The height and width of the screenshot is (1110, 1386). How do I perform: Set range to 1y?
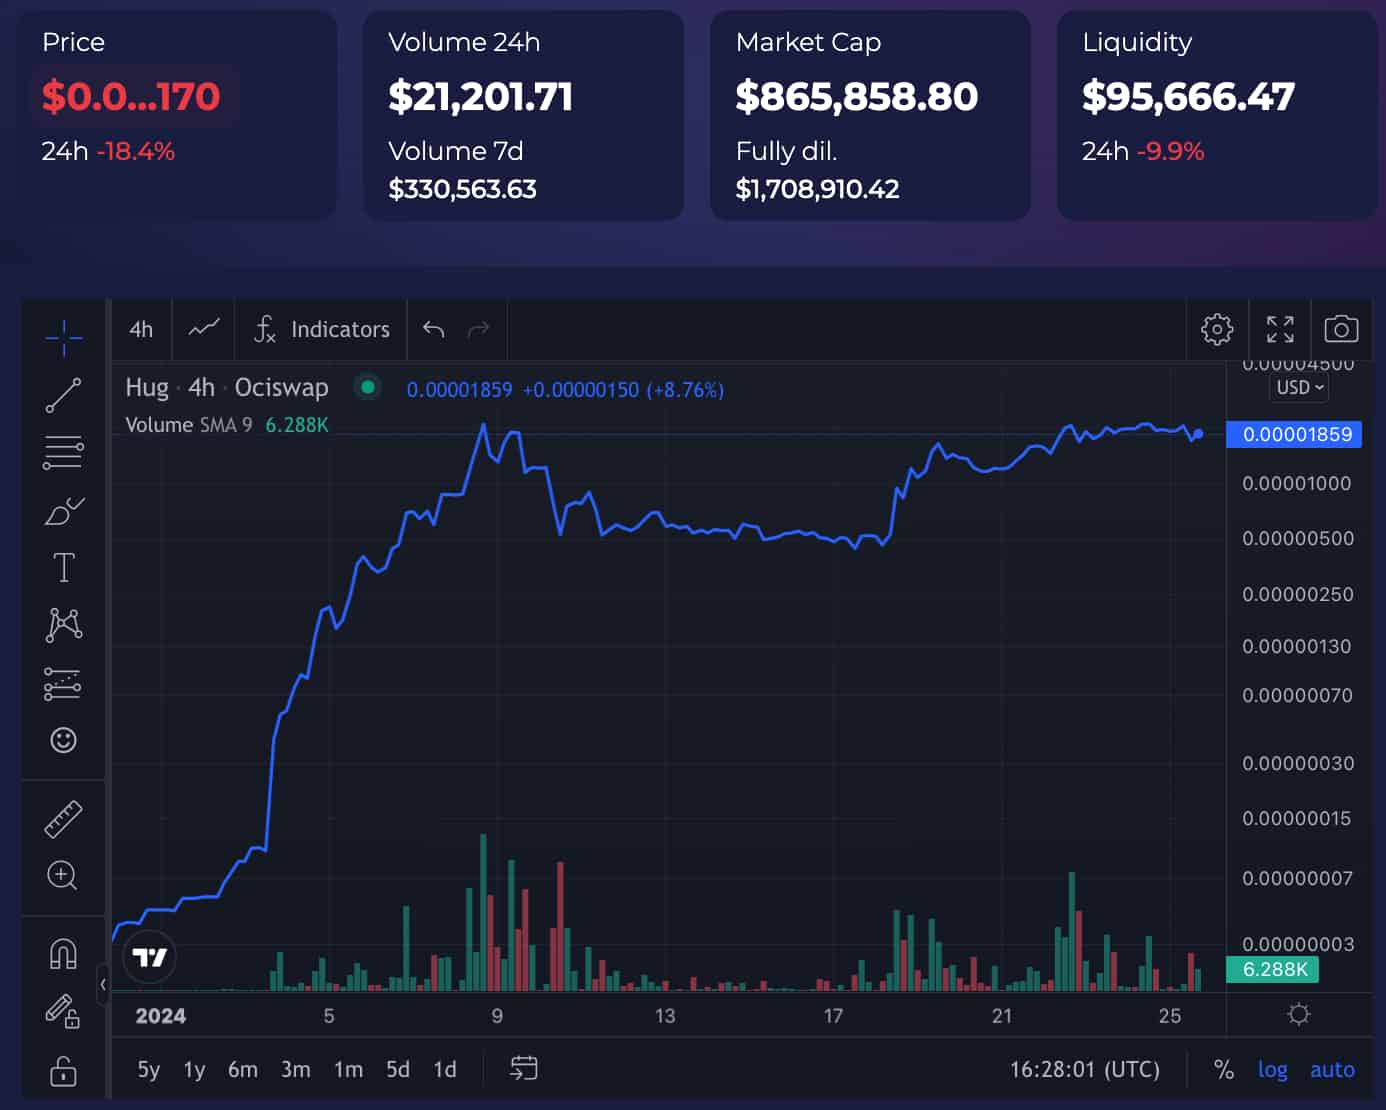195,1069
